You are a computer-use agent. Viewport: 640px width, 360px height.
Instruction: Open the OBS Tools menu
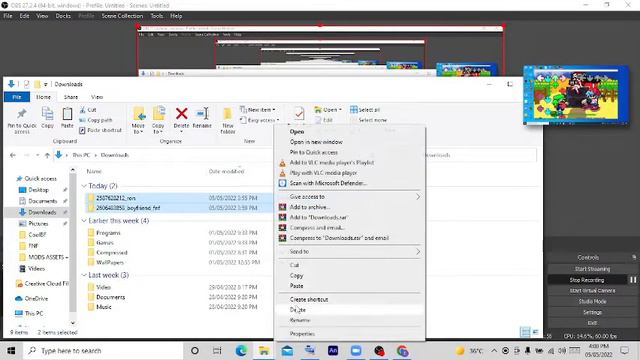tap(157, 16)
